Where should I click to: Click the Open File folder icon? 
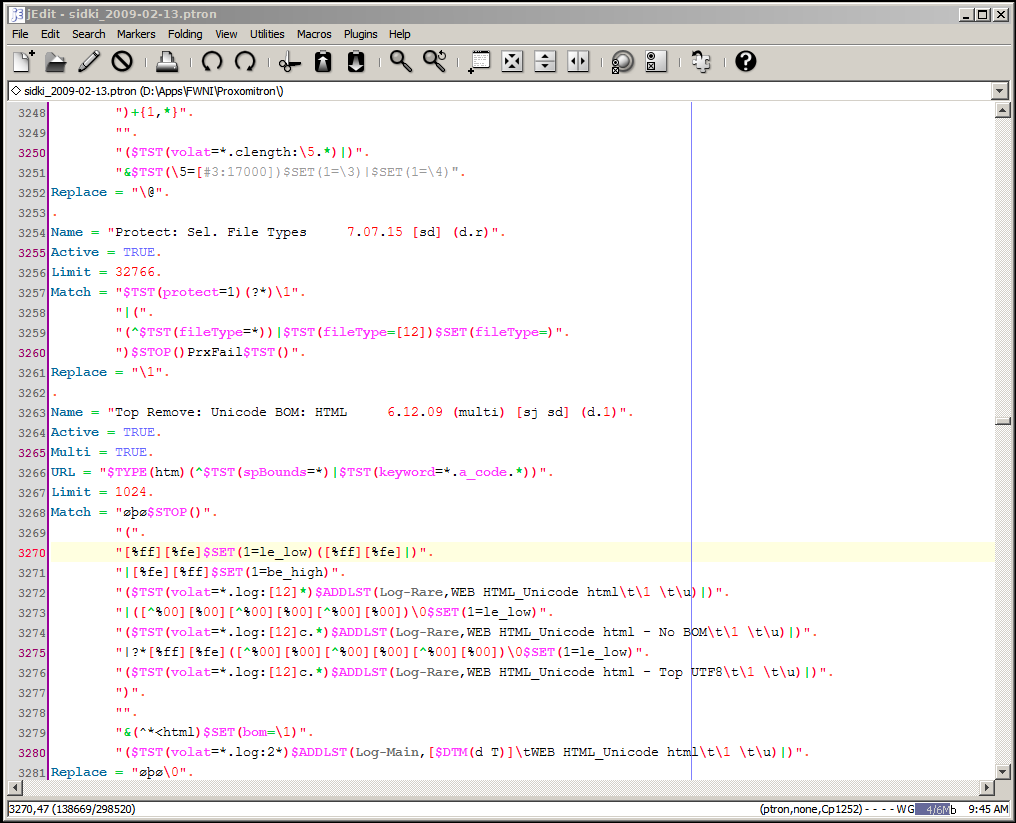coord(56,62)
